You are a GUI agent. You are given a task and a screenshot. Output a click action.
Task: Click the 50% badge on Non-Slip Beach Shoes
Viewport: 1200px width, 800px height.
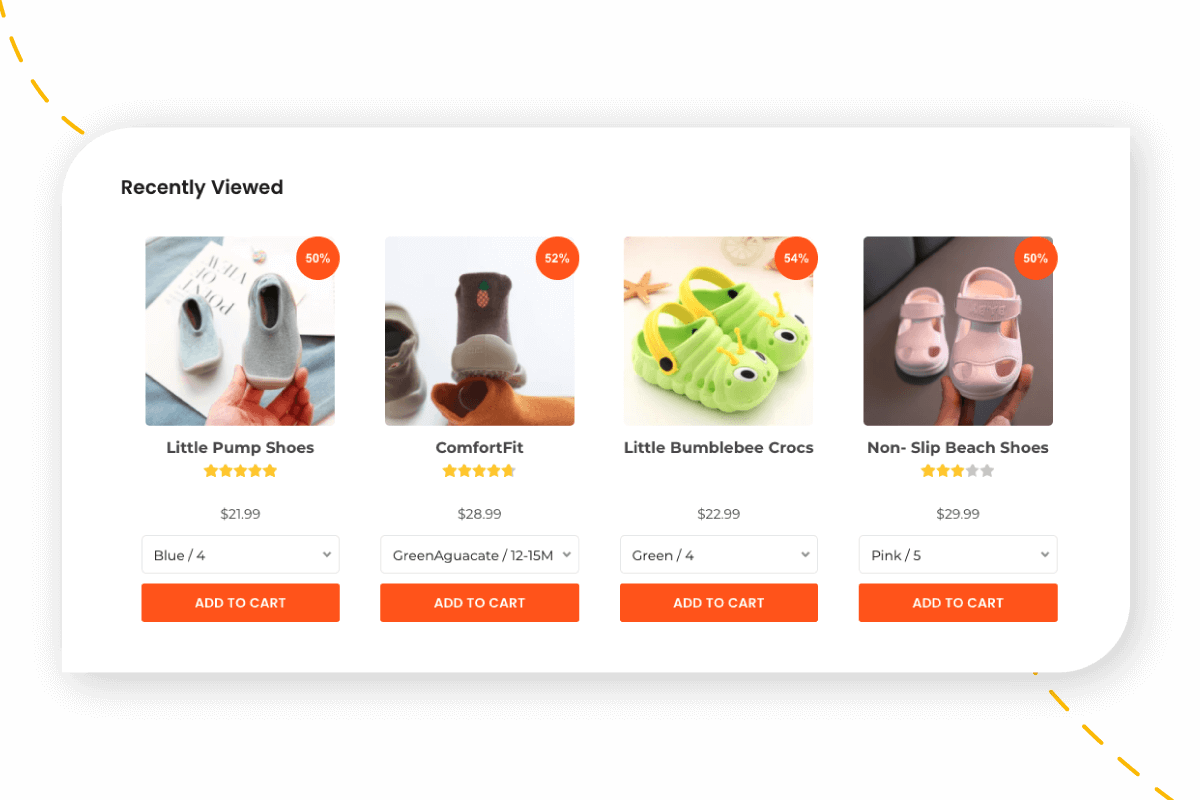point(1036,258)
